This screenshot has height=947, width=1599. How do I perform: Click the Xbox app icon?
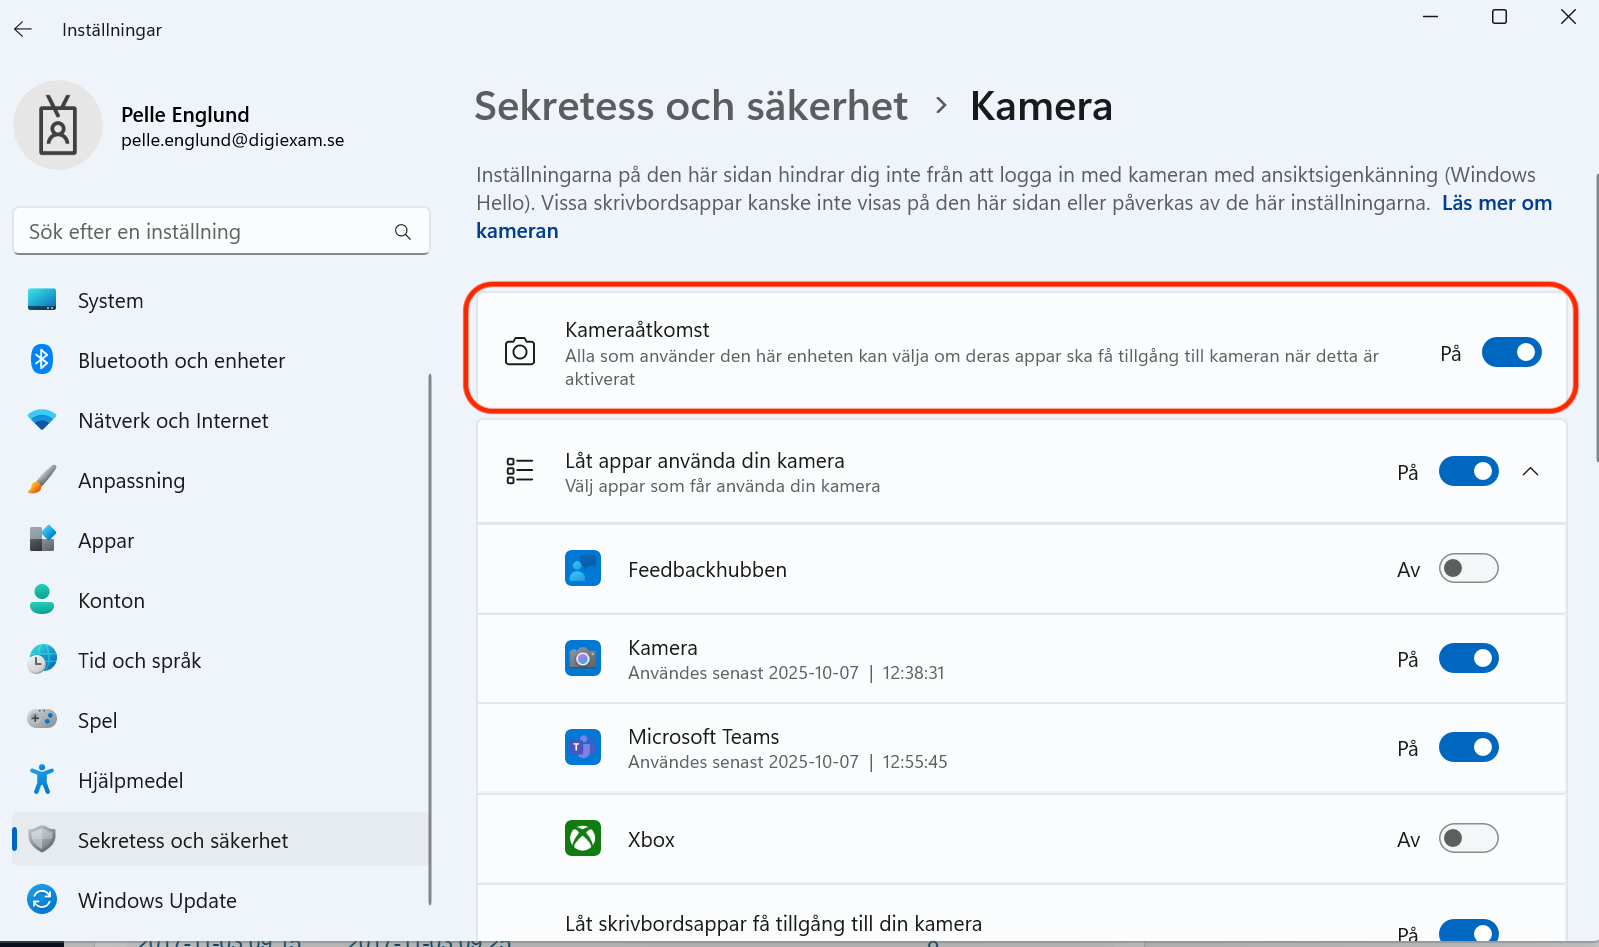(x=583, y=838)
